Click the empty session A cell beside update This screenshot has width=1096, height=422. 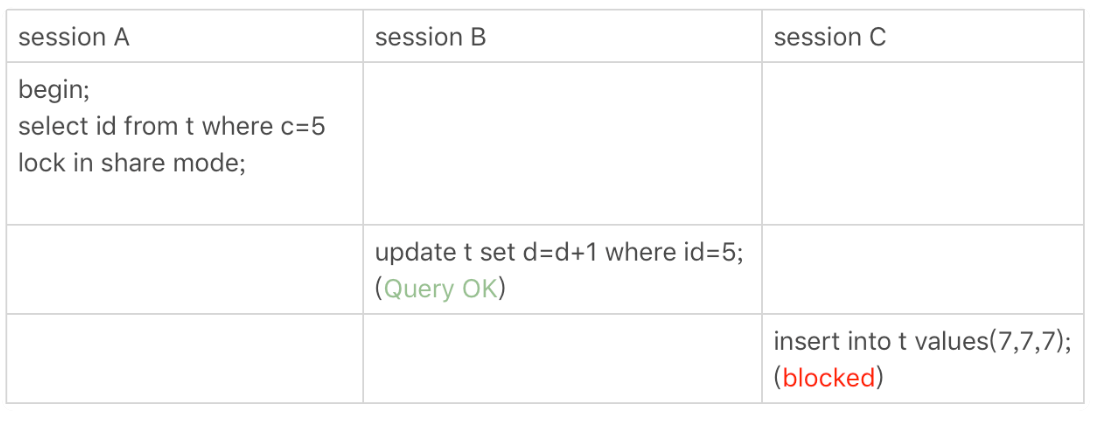coord(184,269)
